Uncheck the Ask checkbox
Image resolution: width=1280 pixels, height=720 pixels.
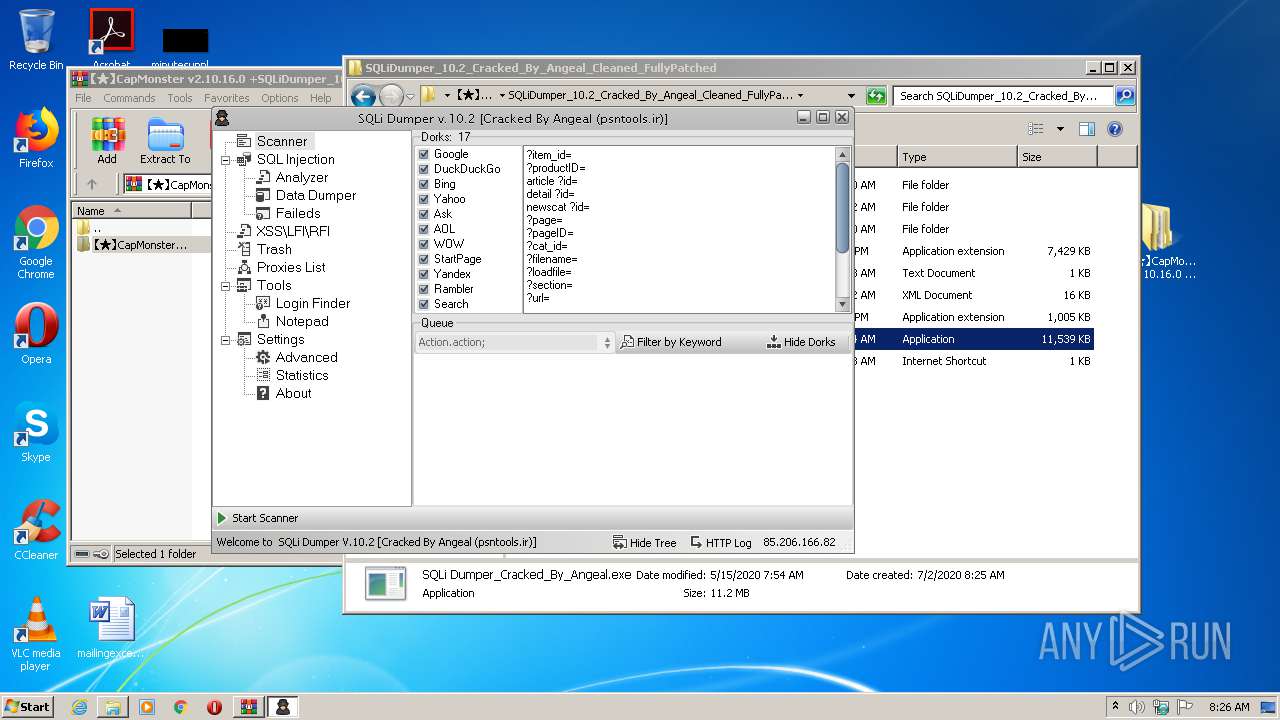point(424,214)
